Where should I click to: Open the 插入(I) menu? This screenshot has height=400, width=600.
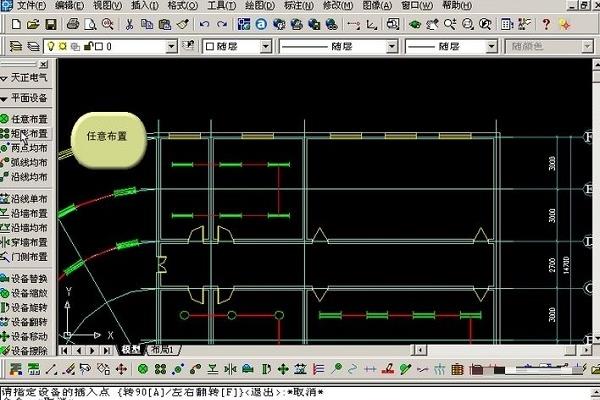click(145, 6)
